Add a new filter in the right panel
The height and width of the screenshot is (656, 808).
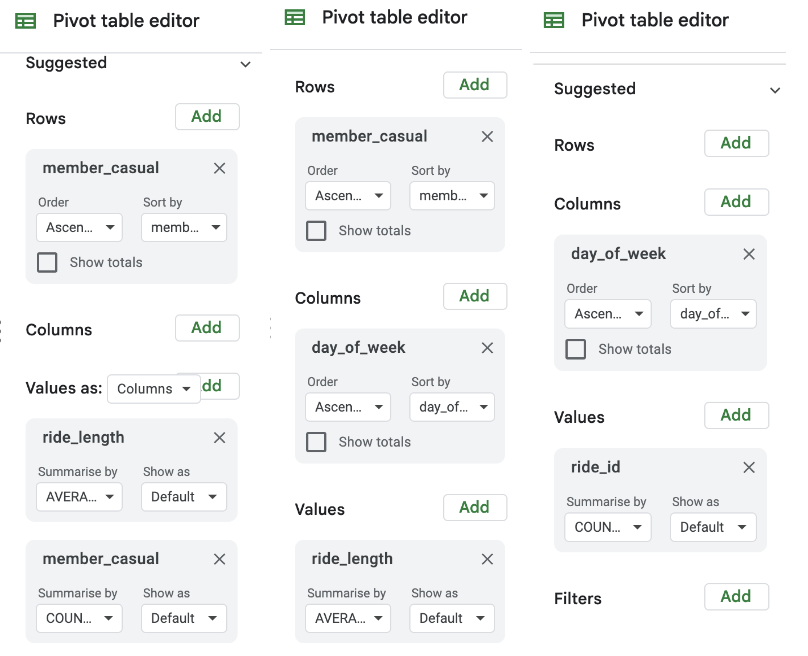[736, 596]
